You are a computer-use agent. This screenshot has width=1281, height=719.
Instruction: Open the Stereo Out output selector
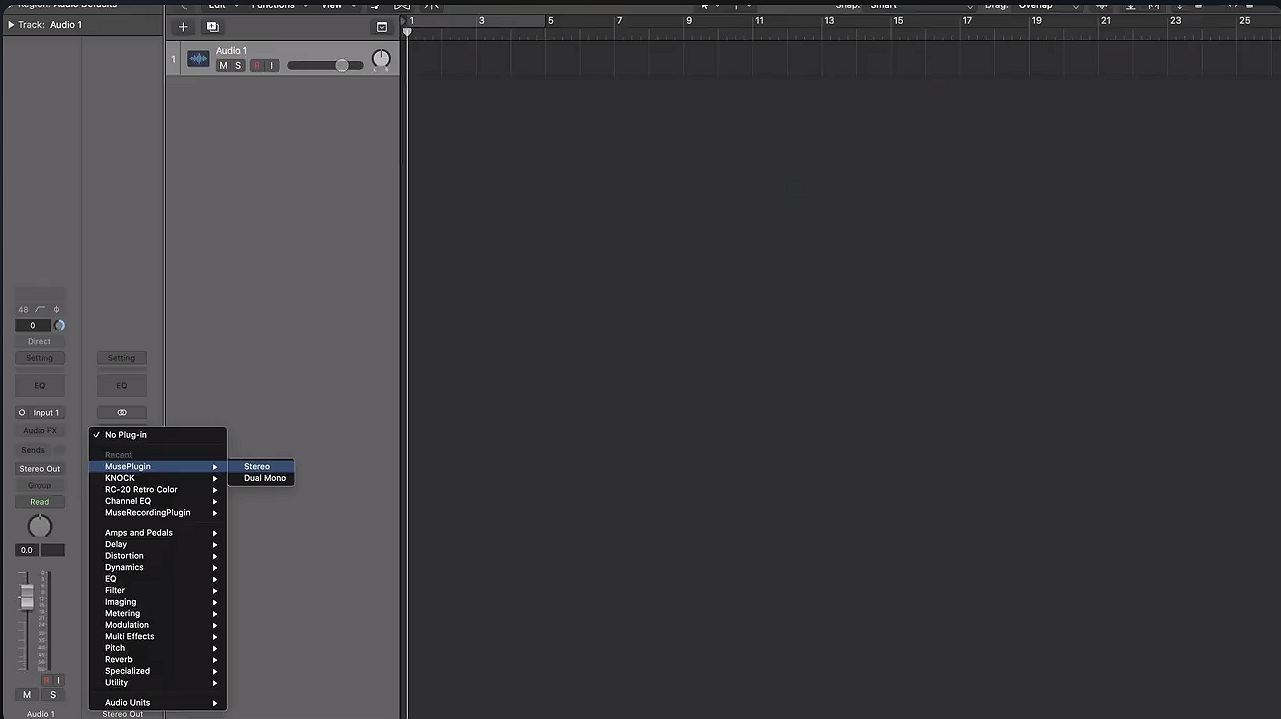click(x=40, y=469)
